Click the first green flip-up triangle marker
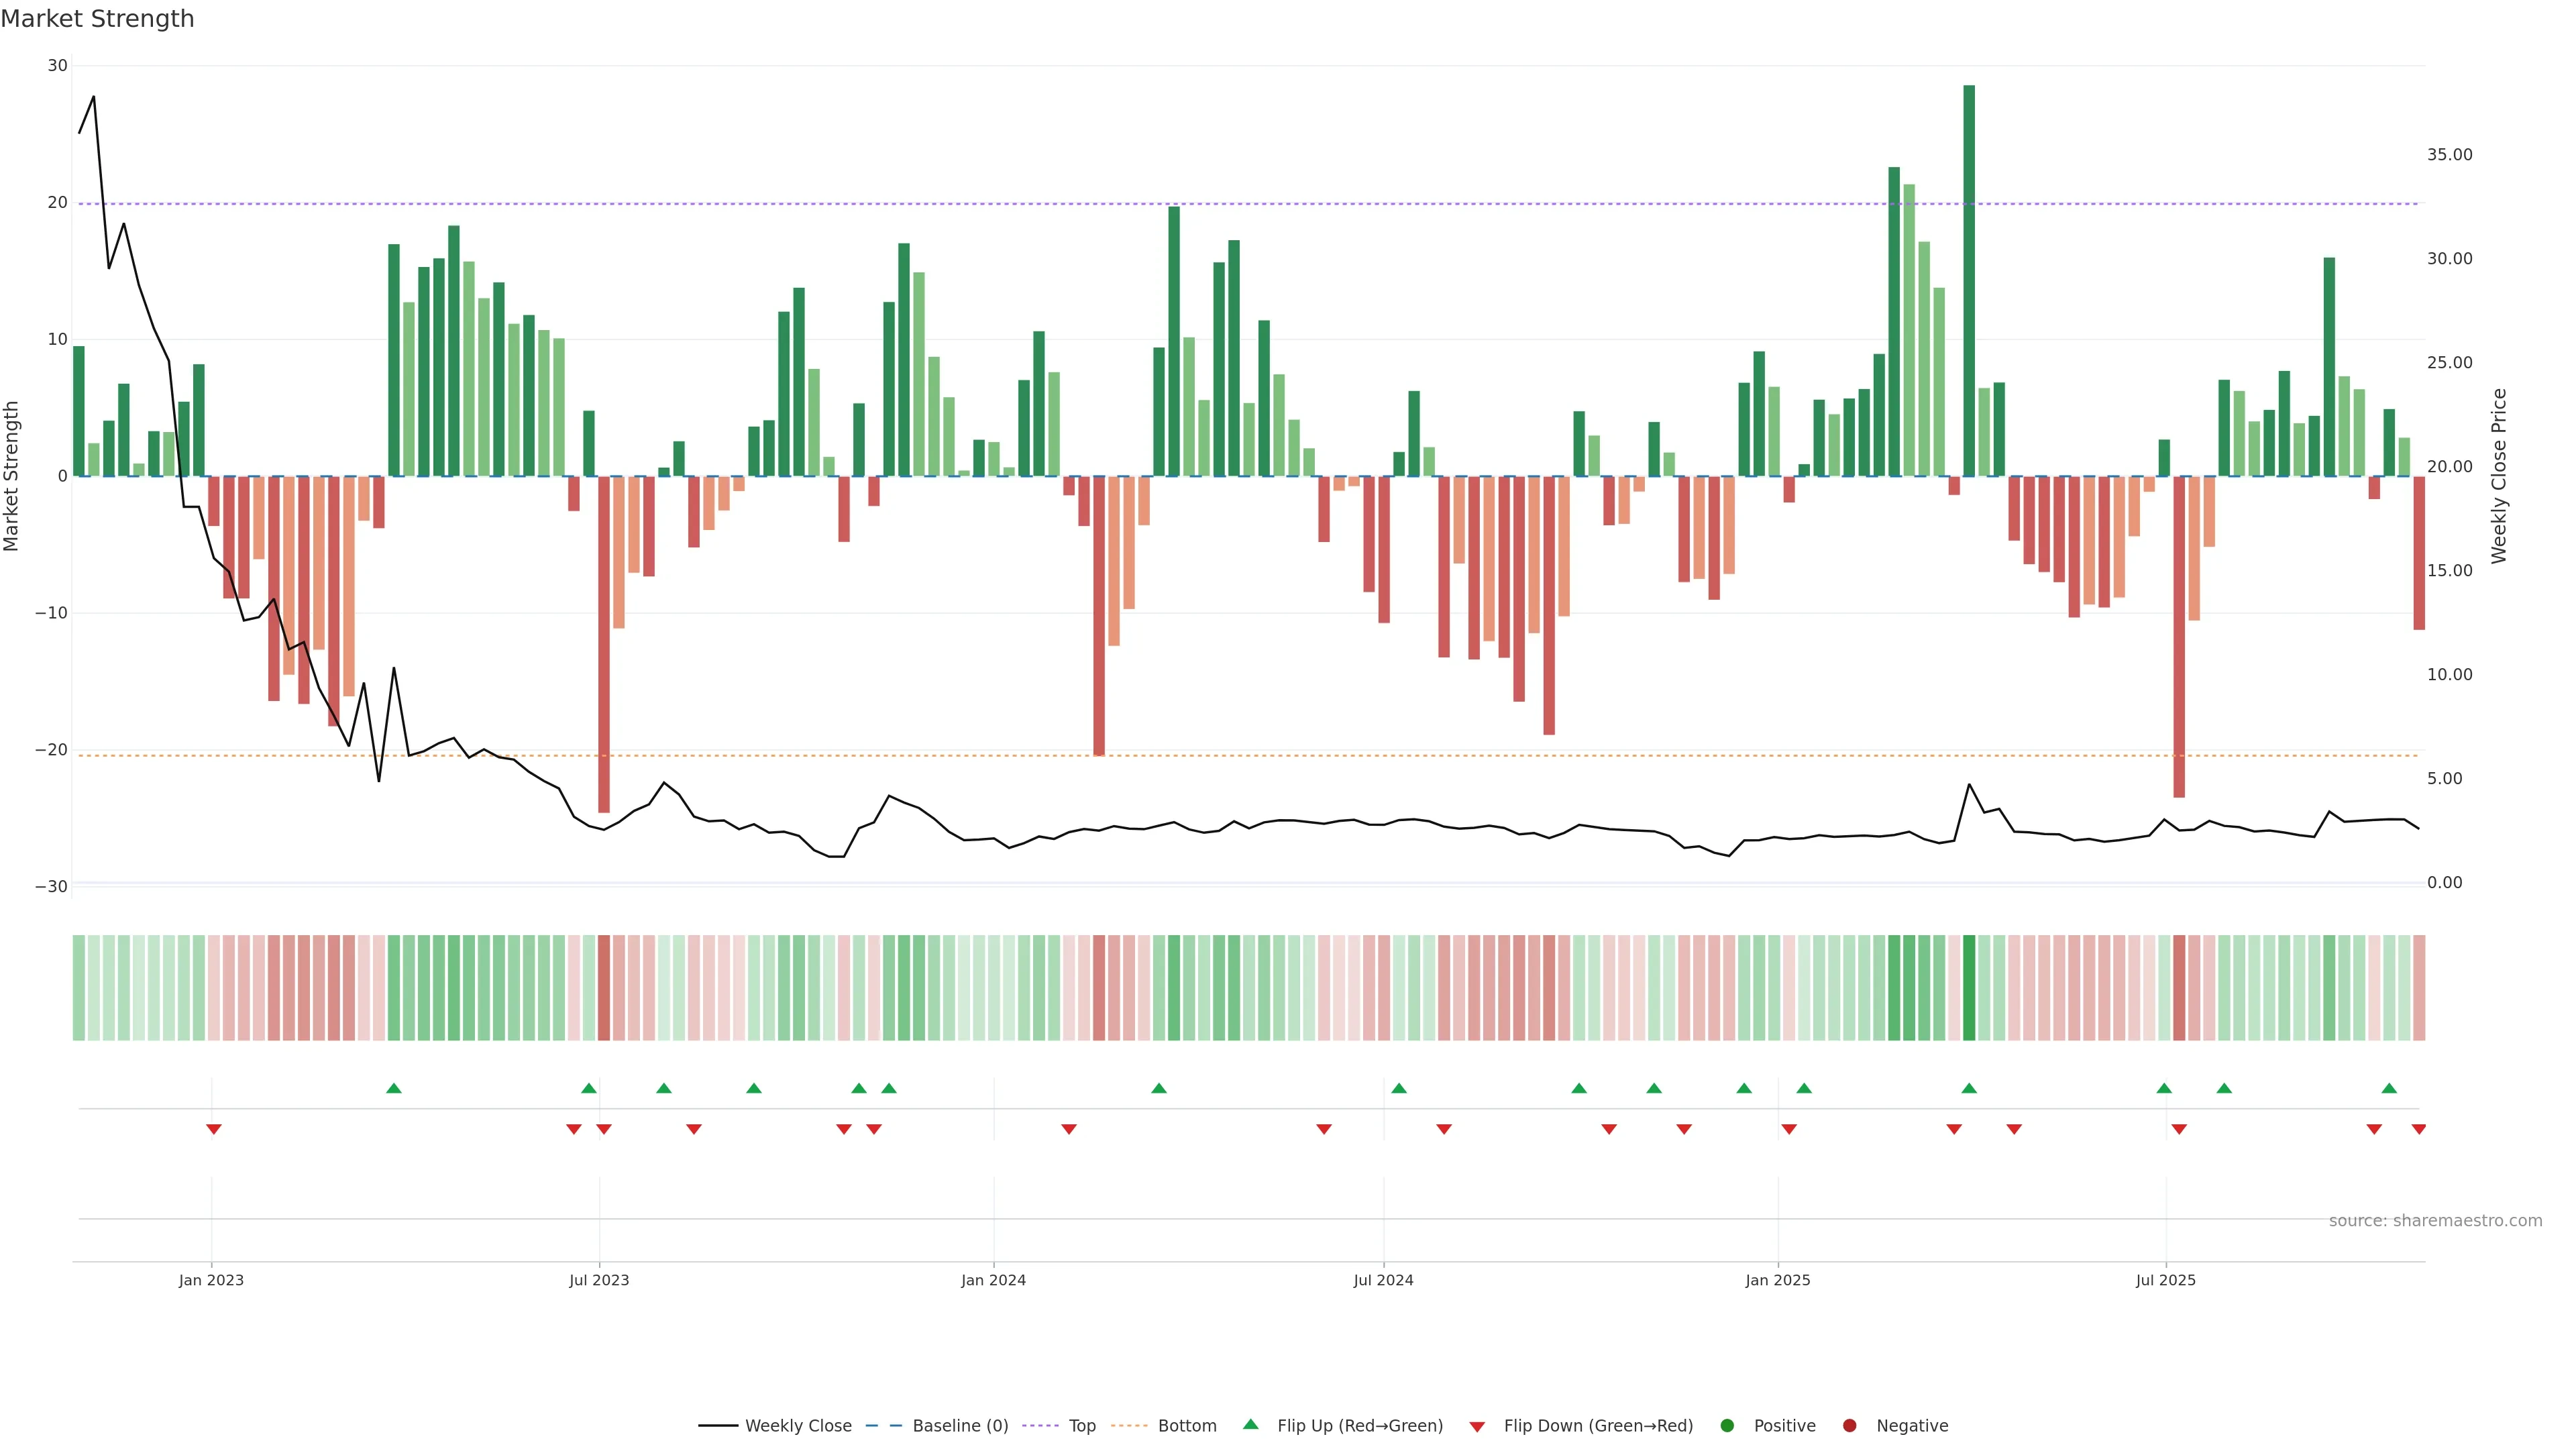This screenshot has height=1449, width=2576. 394,1088
